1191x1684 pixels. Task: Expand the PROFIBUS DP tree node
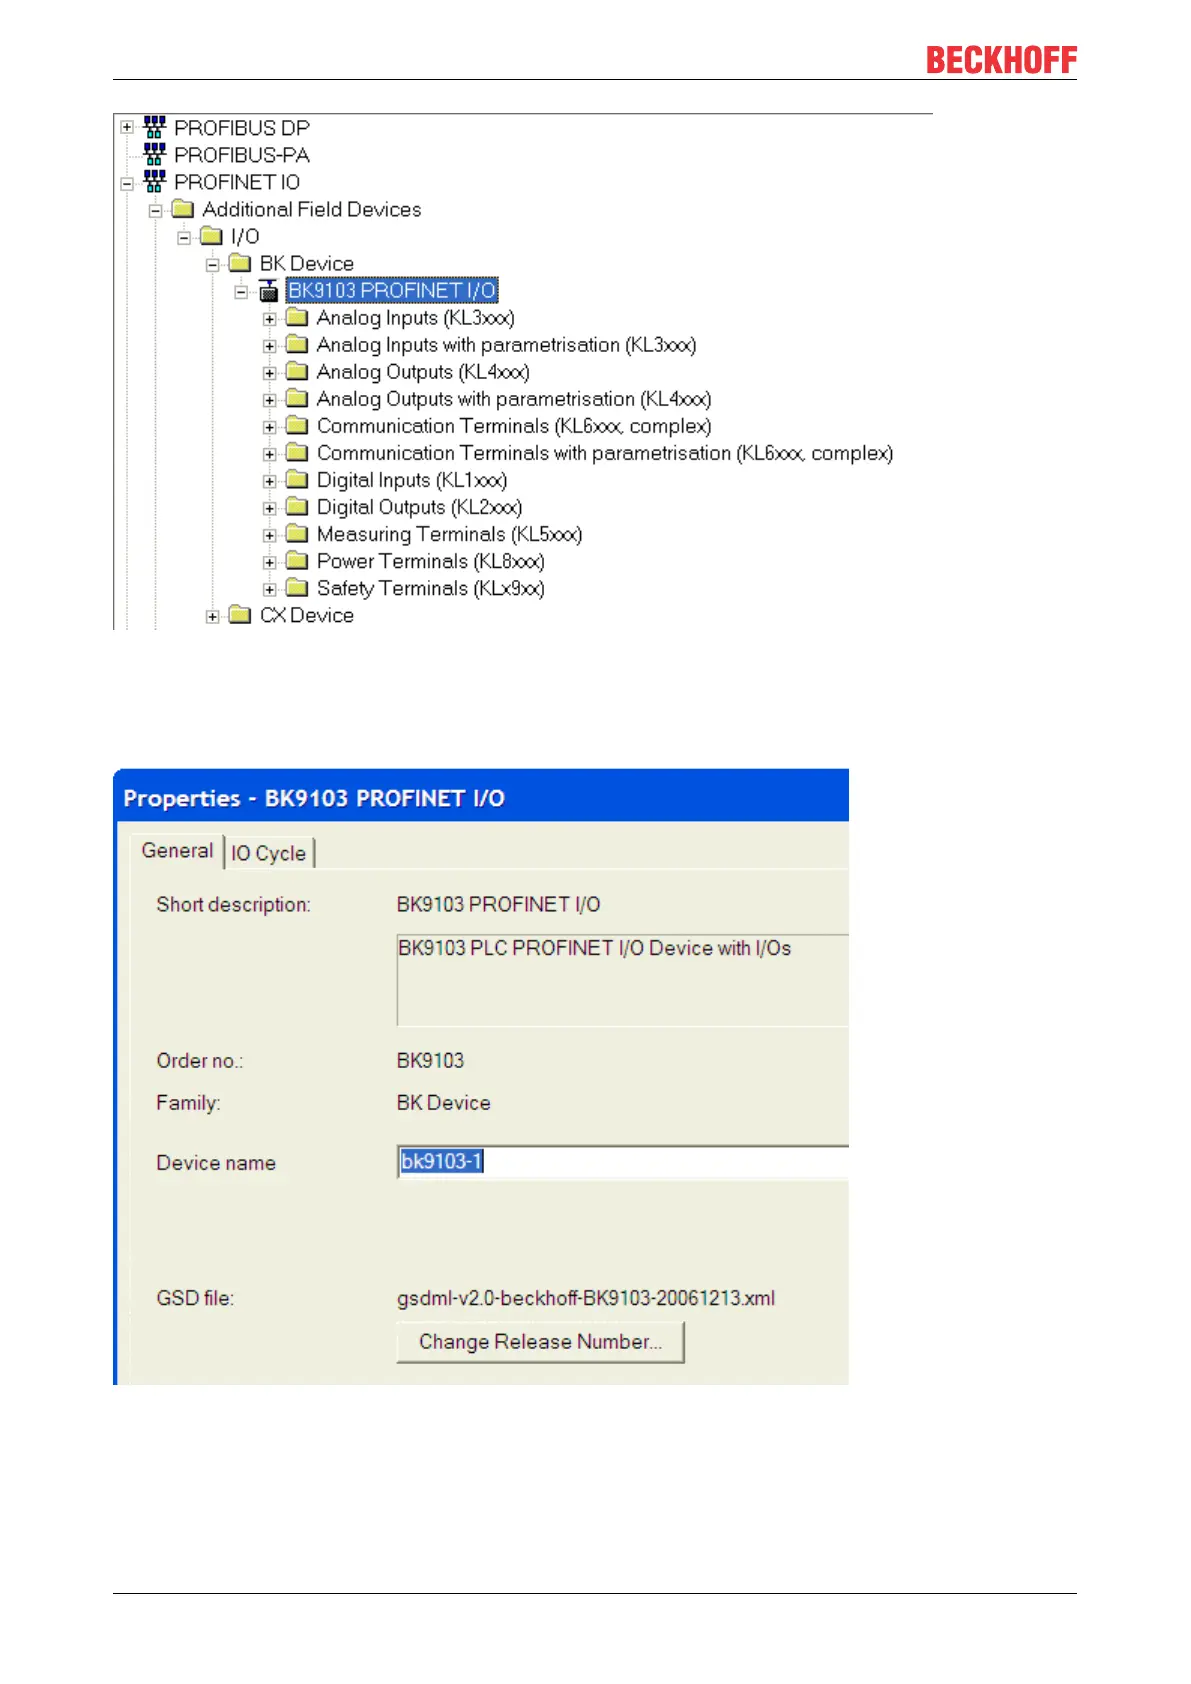point(127,128)
